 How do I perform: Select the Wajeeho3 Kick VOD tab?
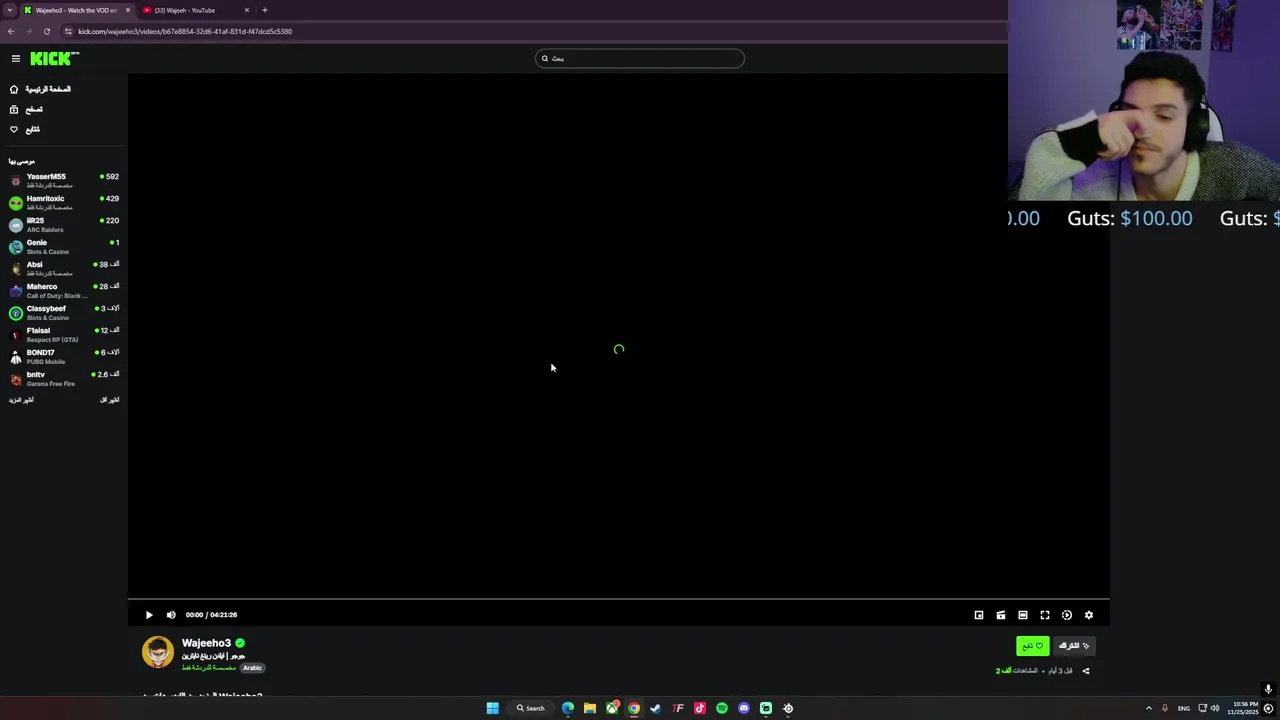tap(76, 10)
